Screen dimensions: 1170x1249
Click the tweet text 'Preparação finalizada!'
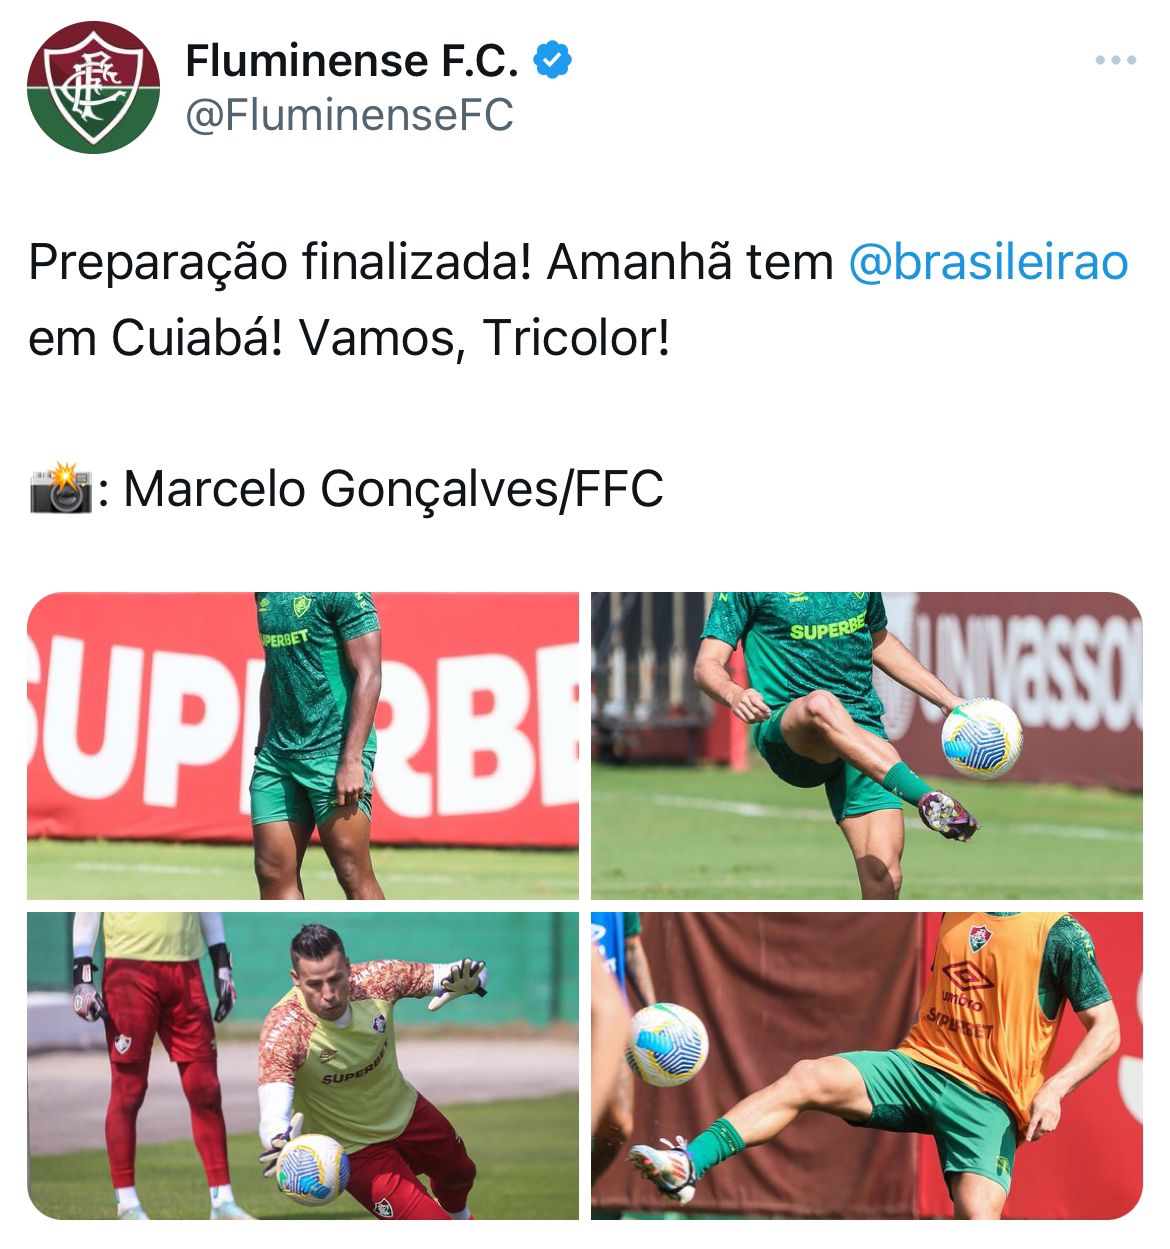point(279,264)
